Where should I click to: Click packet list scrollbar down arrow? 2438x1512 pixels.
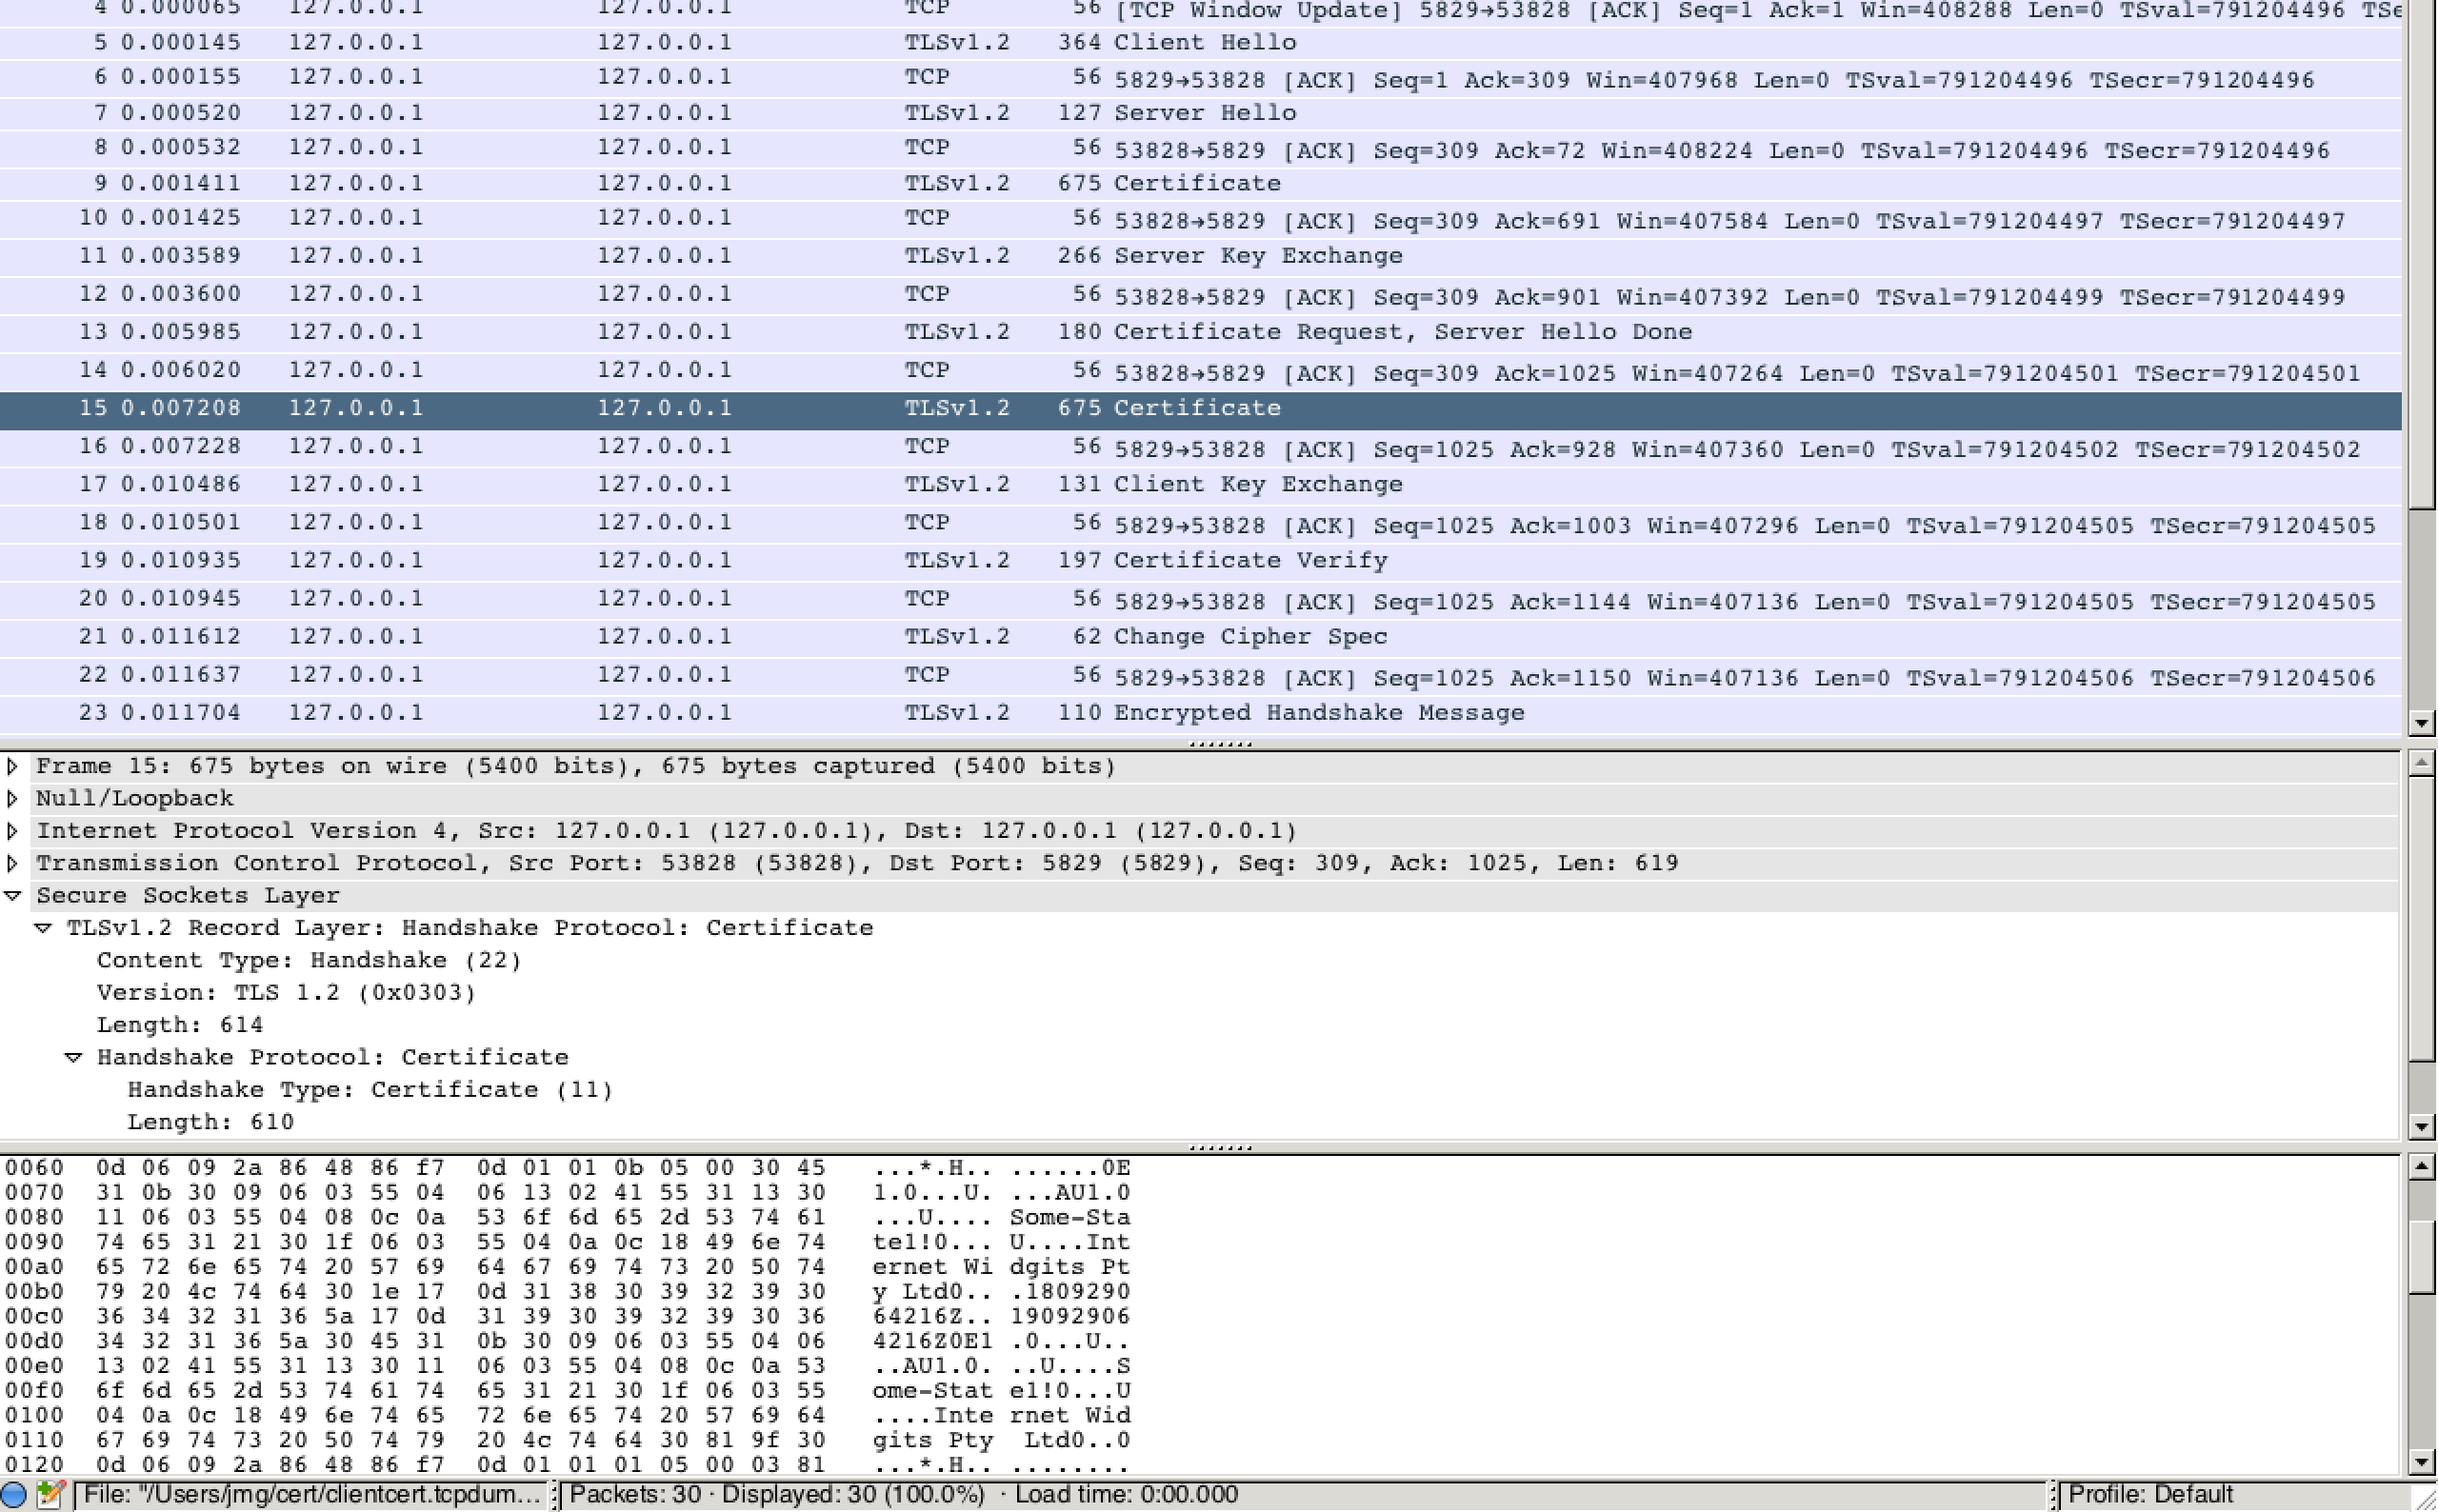pyautogui.click(x=2421, y=722)
